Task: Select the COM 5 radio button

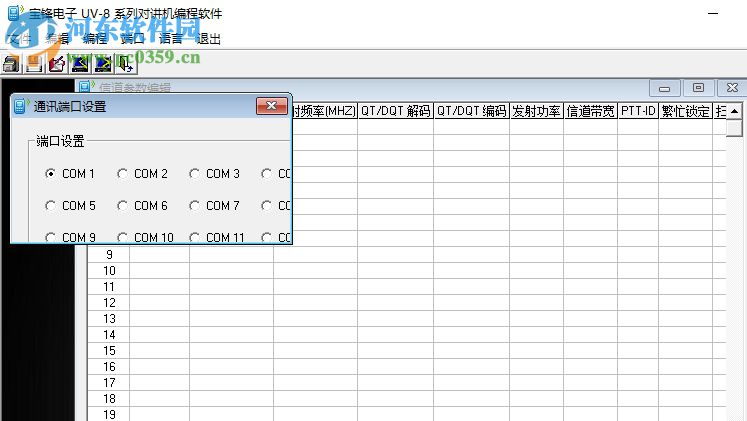Action: pyautogui.click(x=50, y=206)
